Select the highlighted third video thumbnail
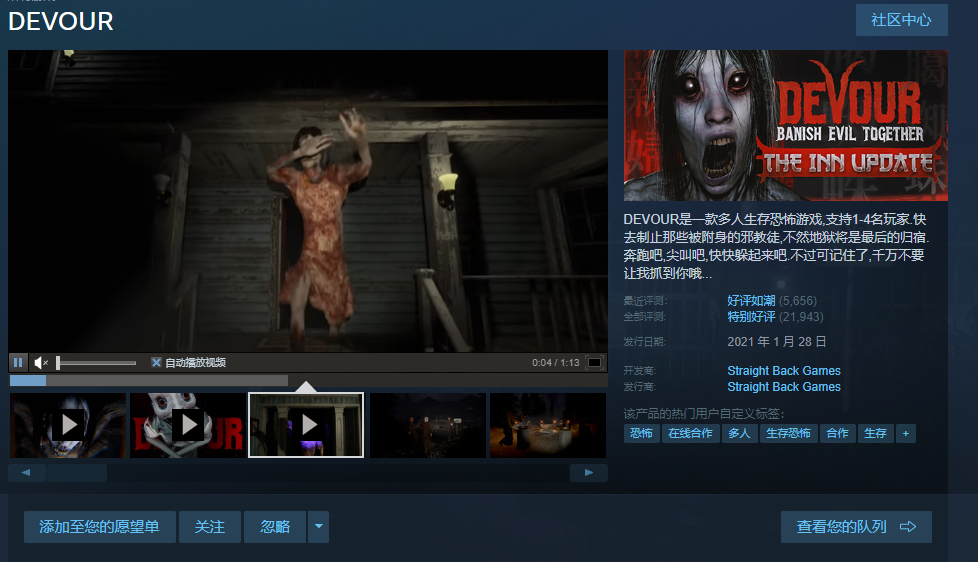 coord(306,425)
